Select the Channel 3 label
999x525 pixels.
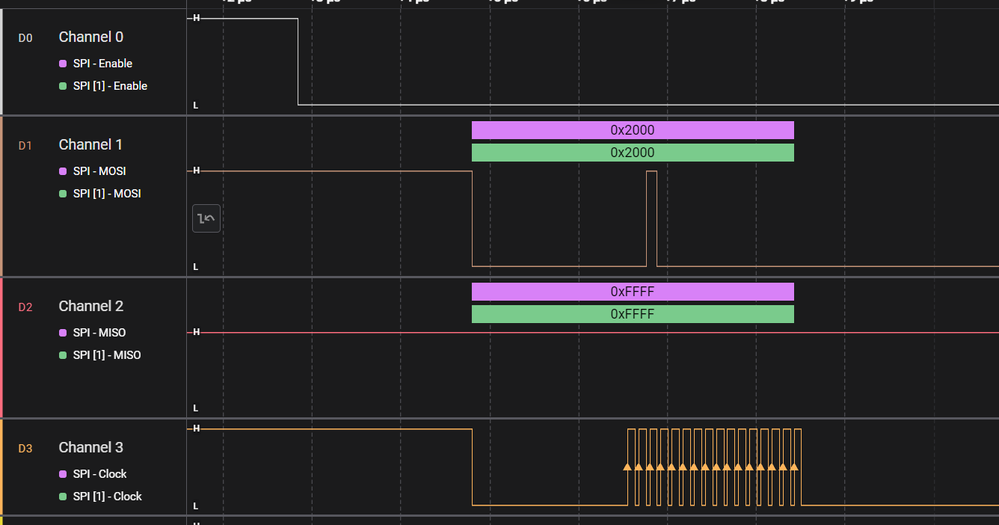click(91, 447)
